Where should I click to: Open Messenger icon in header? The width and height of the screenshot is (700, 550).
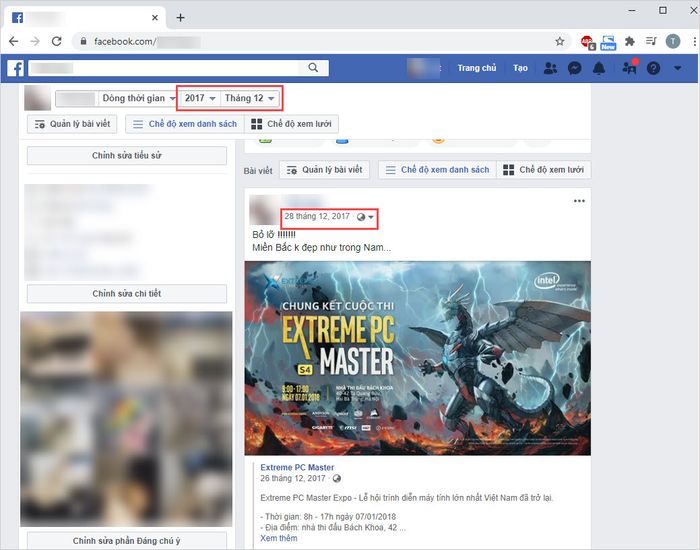pyautogui.click(x=575, y=68)
